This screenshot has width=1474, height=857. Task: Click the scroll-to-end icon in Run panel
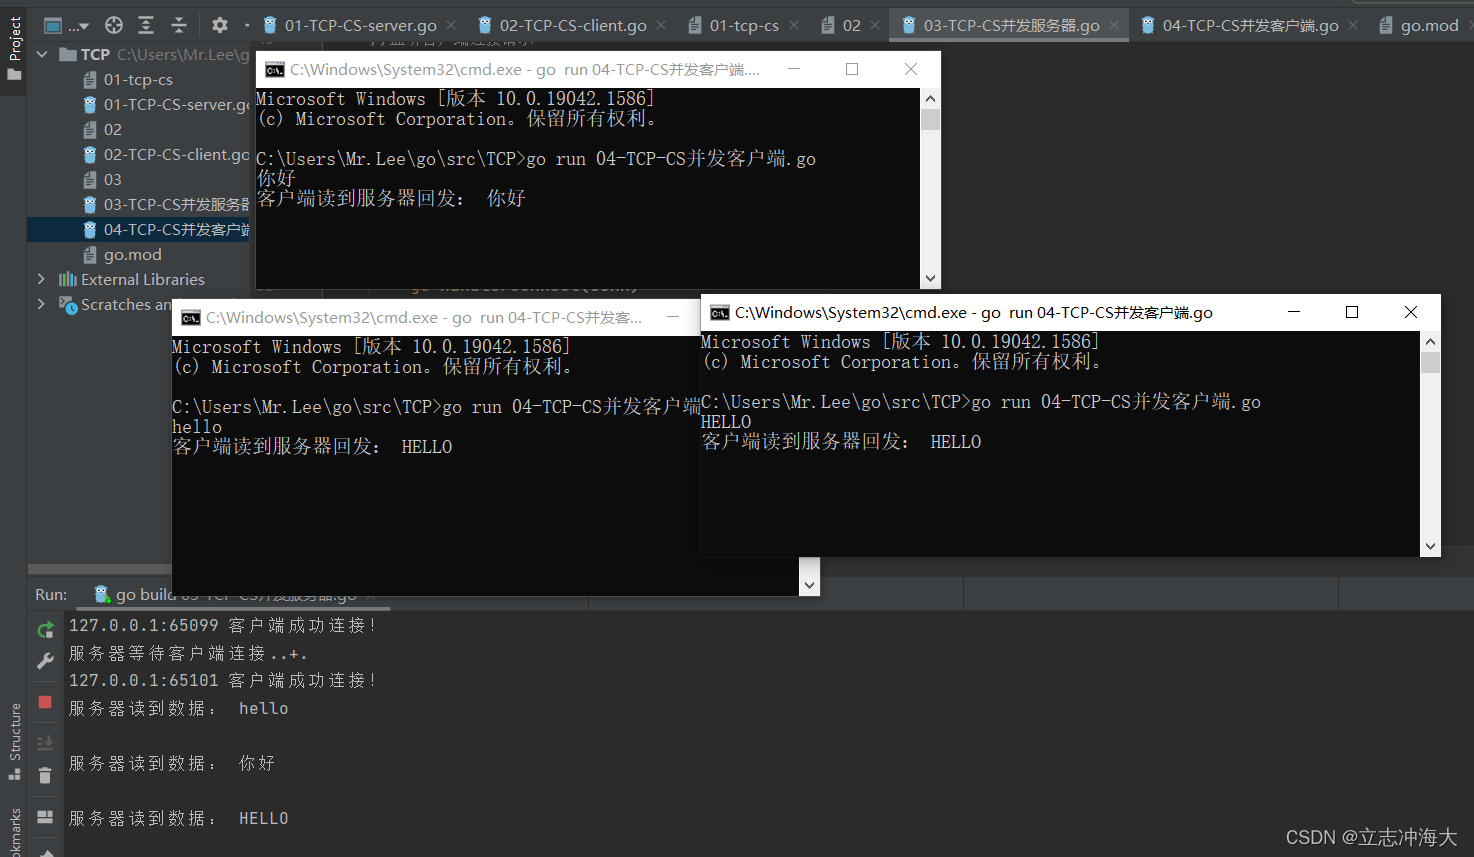pyautogui.click(x=45, y=743)
